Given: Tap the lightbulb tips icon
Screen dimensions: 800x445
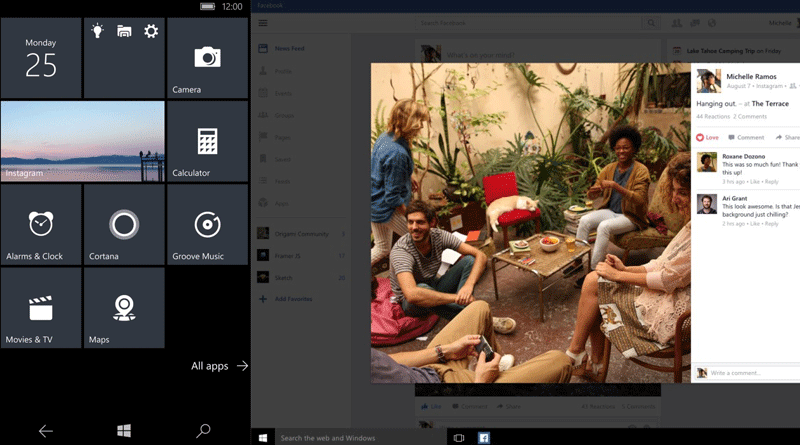Looking at the screenshot, I should pyautogui.click(x=97, y=31).
